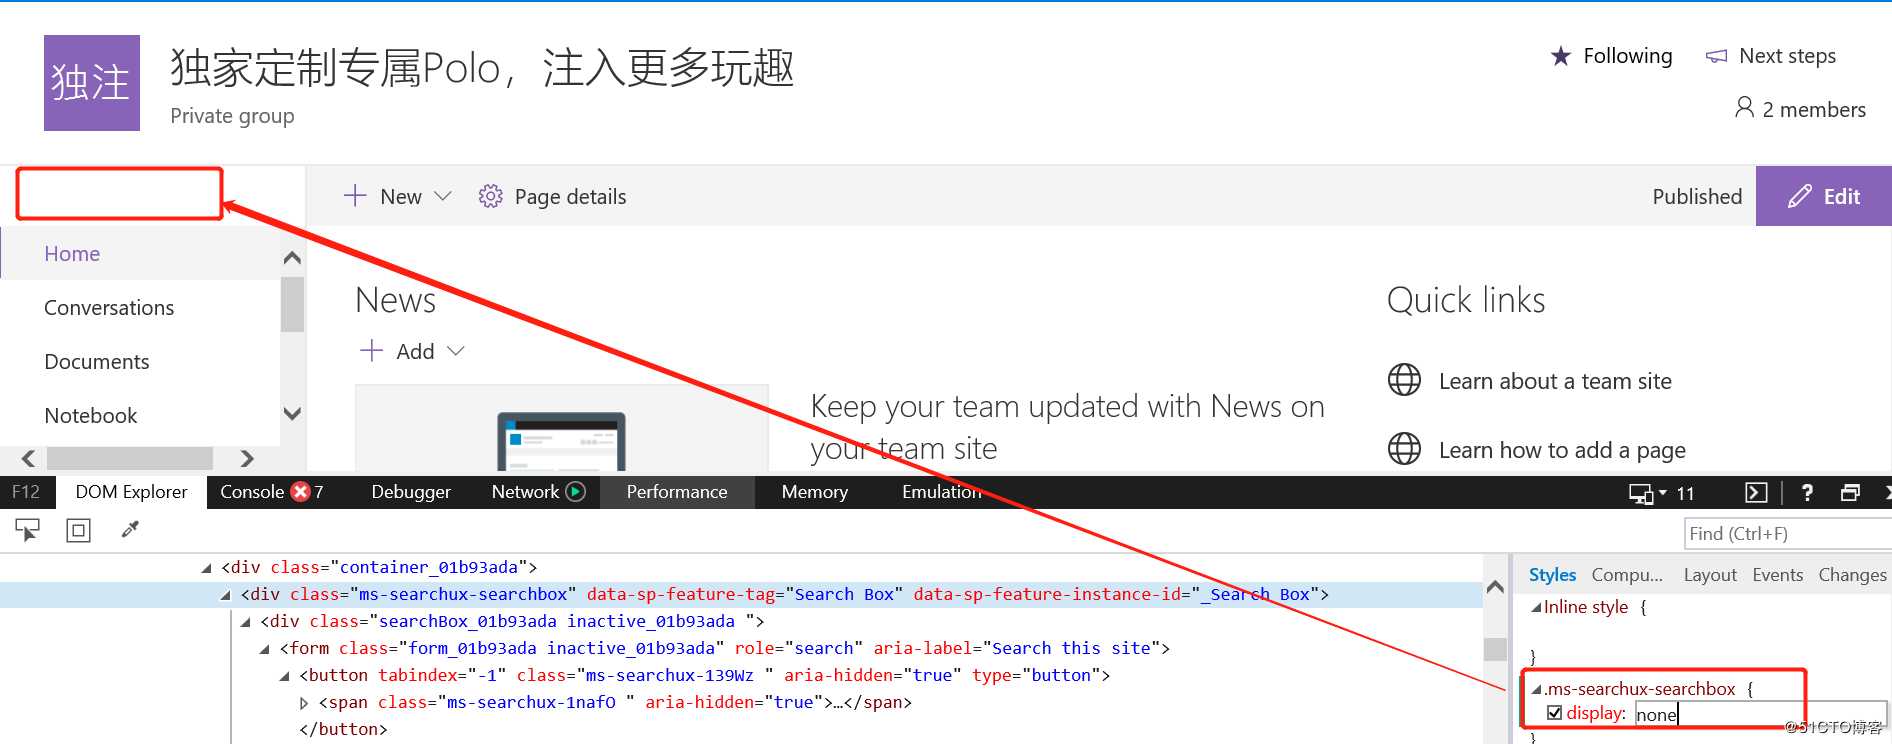Image resolution: width=1892 pixels, height=744 pixels.
Task: Open the Changes pane tab
Action: click(1852, 575)
